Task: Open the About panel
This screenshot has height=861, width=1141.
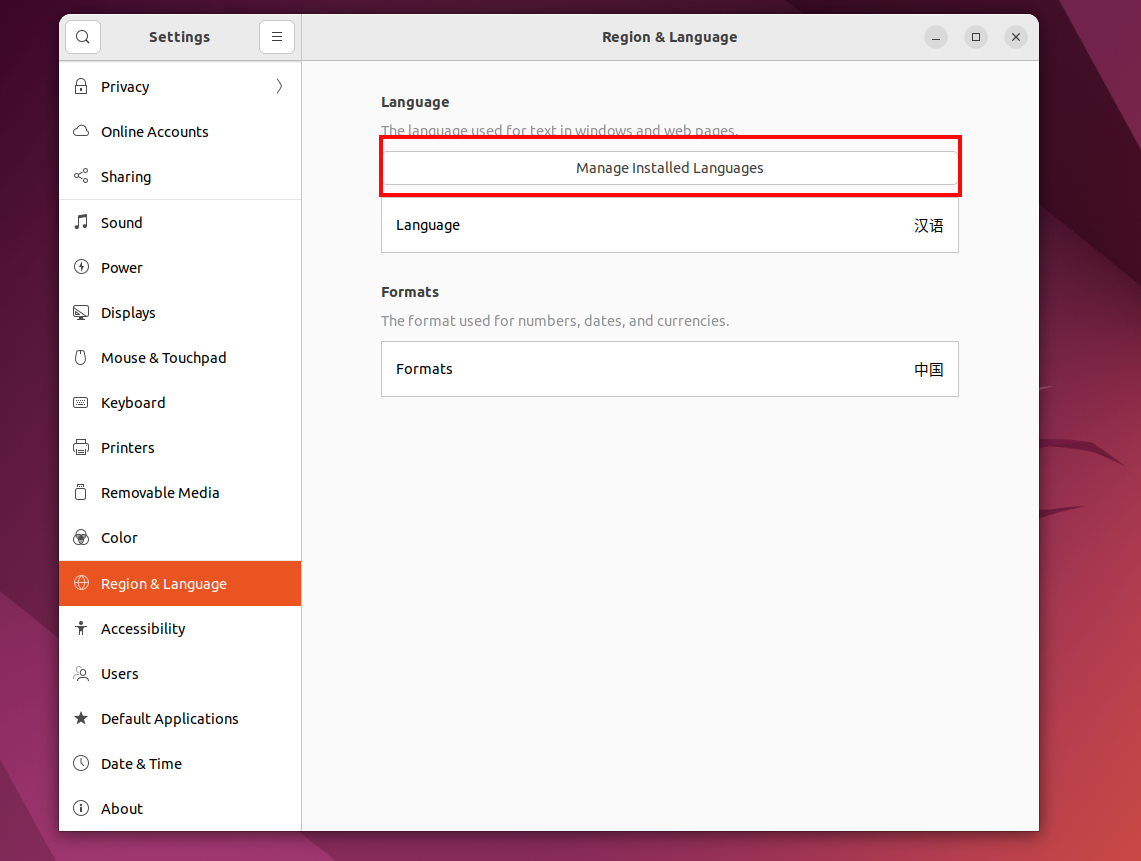Action: [180, 809]
